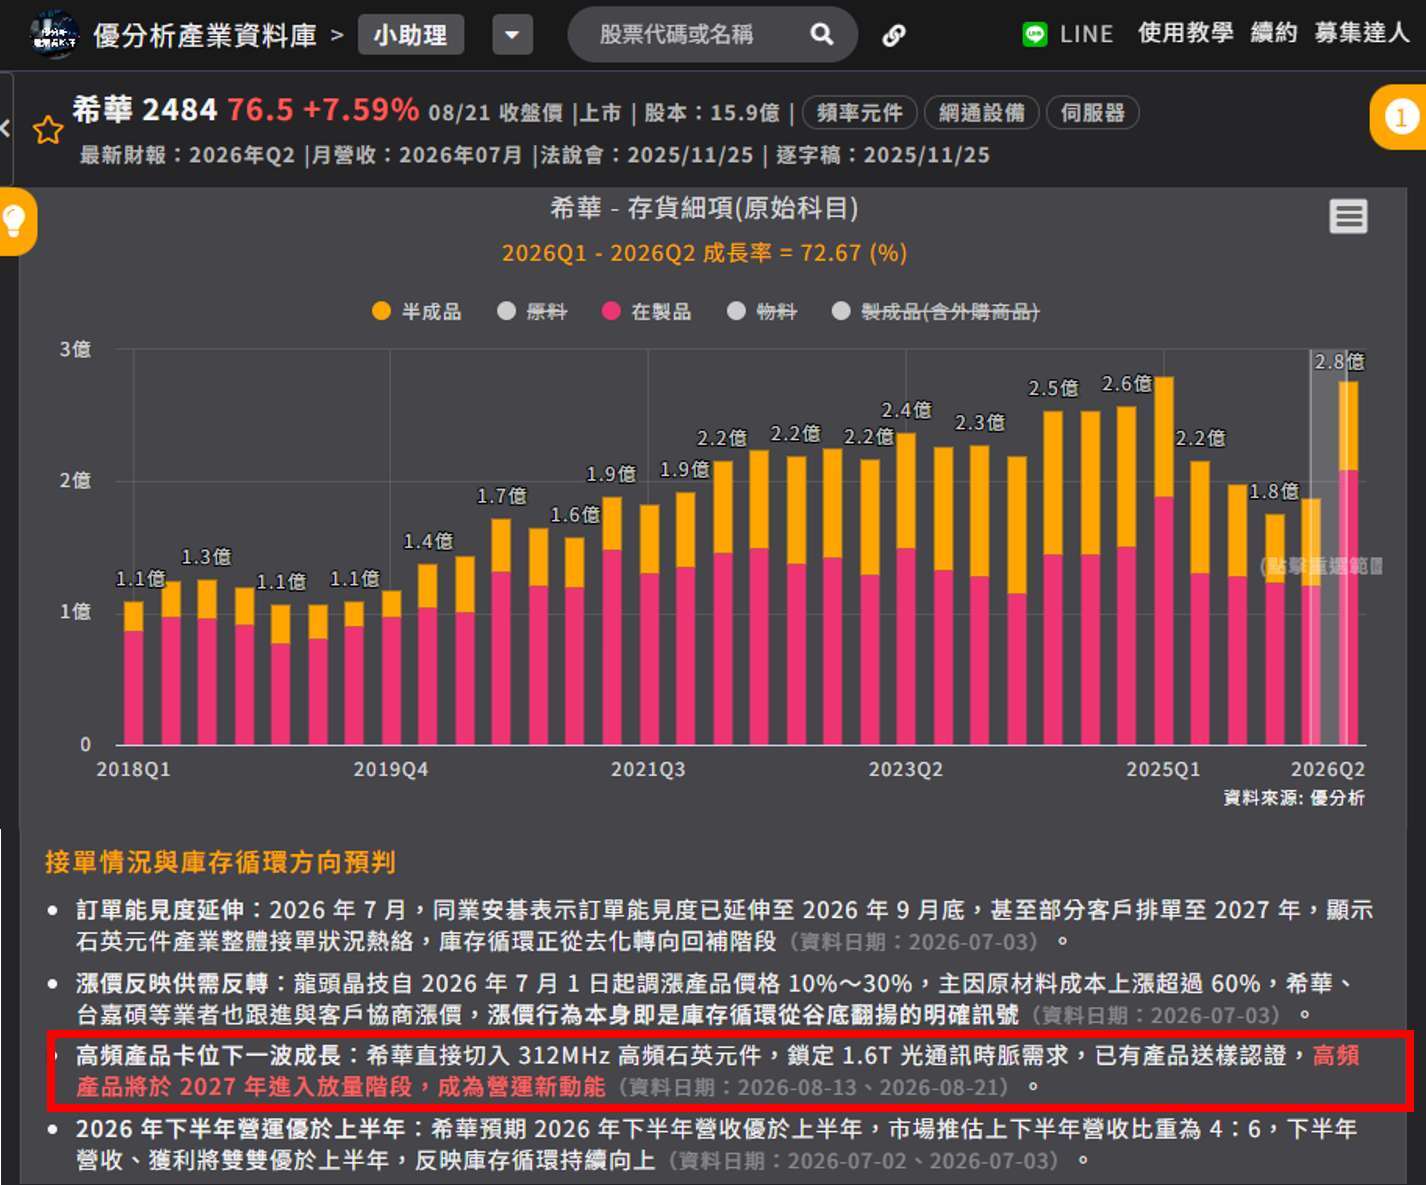The image size is (1426, 1185).
Task: Click the lightbulb tips icon
Action: click(14, 221)
